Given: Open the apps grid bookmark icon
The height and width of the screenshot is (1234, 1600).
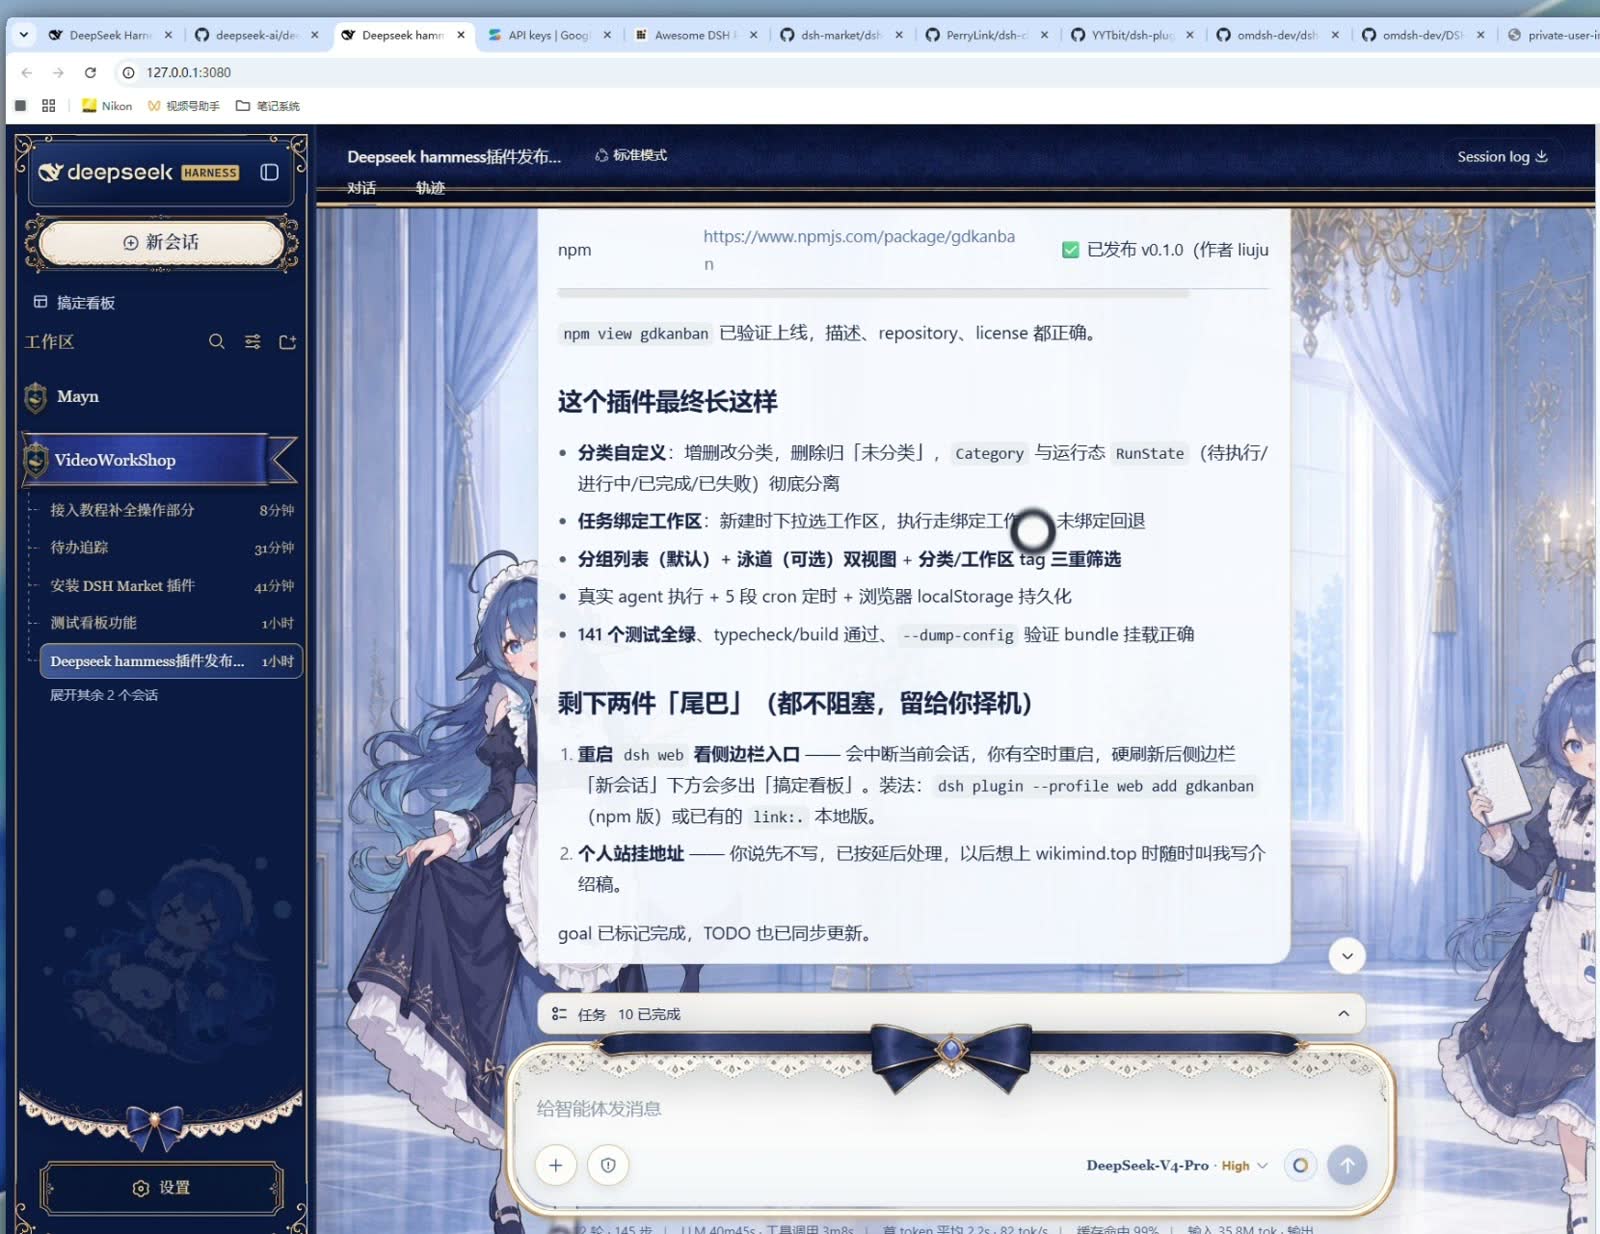Looking at the screenshot, I should (48, 105).
